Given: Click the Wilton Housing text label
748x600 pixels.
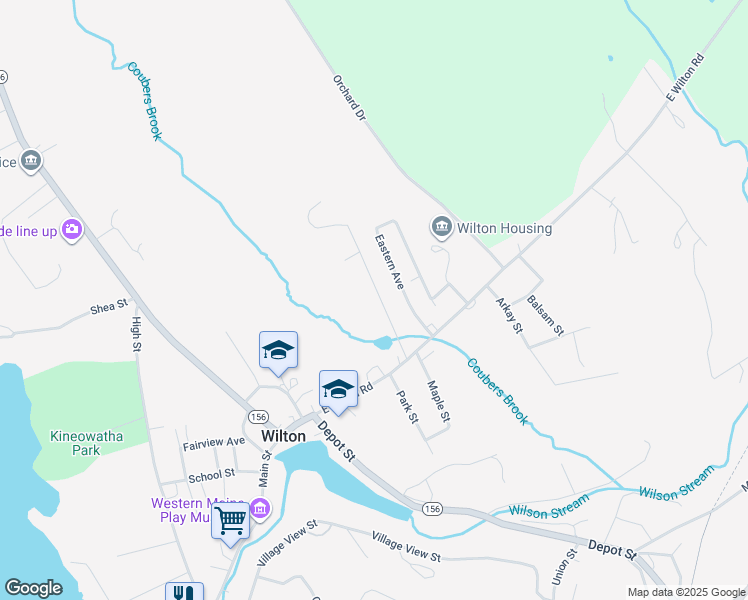Looking at the screenshot, I should pyautogui.click(x=504, y=228).
